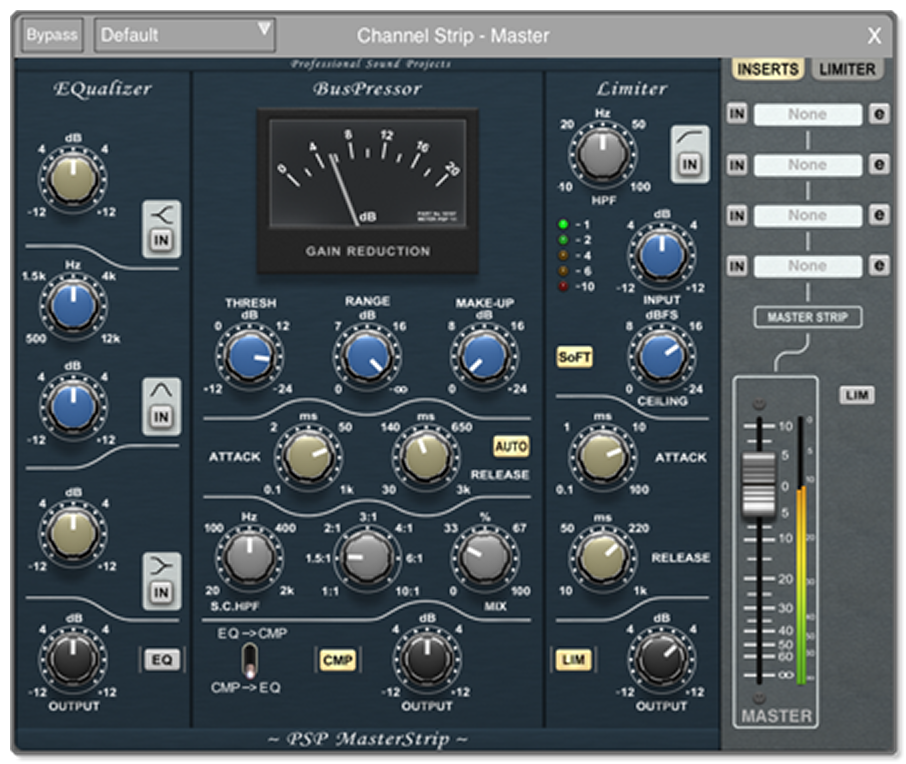Click the Equalizer bottom band gain knob
The height and width of the screenshot is (764, 906).
pos(73,532)
